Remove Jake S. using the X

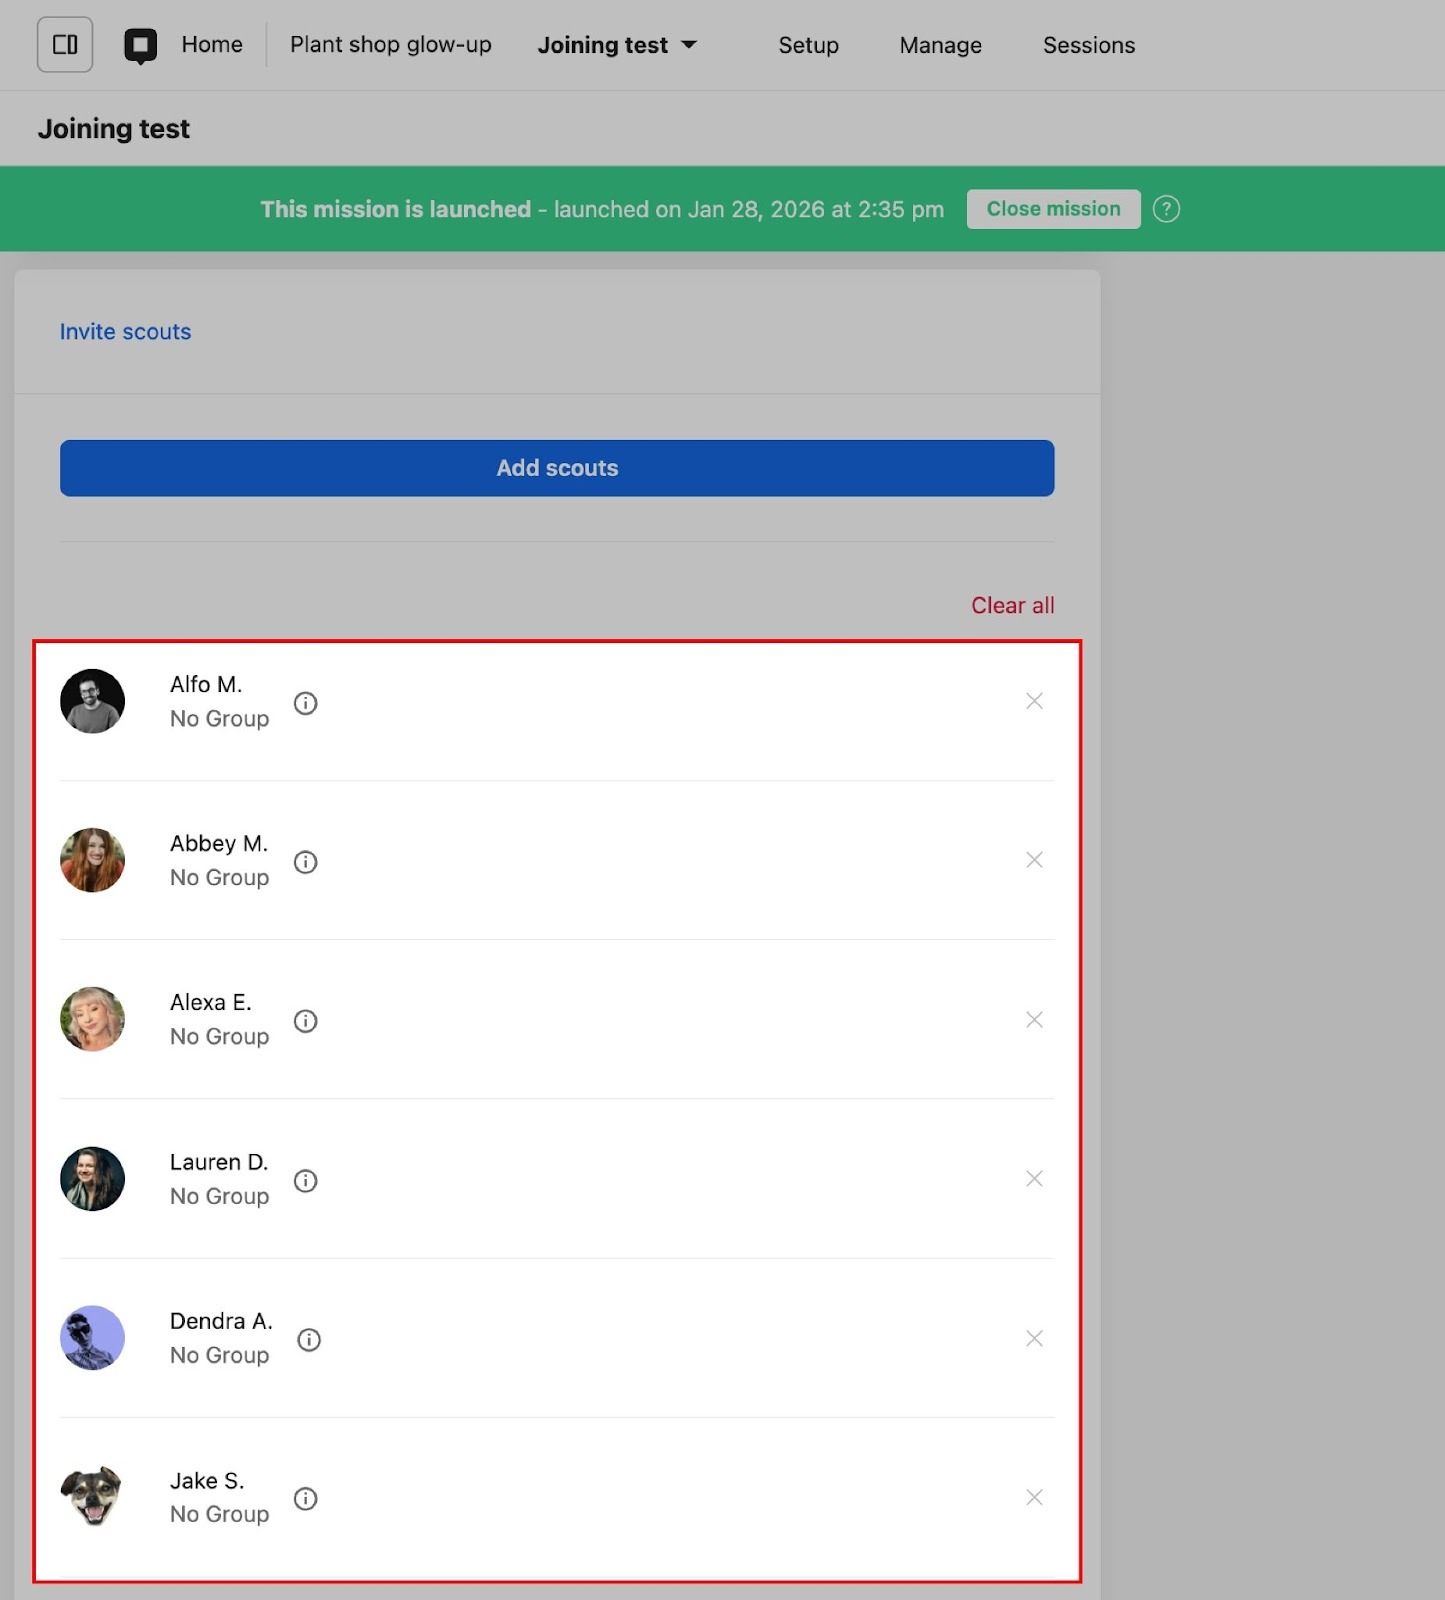tap(1034, 1497)
